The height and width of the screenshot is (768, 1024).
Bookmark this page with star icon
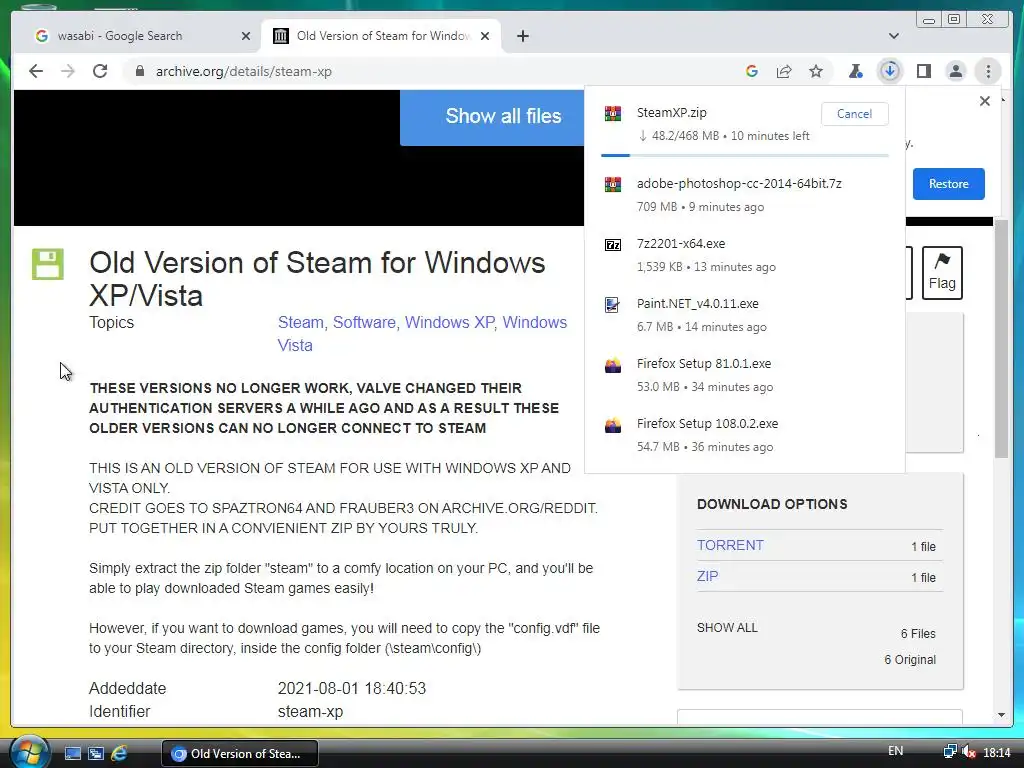point(816,71)
